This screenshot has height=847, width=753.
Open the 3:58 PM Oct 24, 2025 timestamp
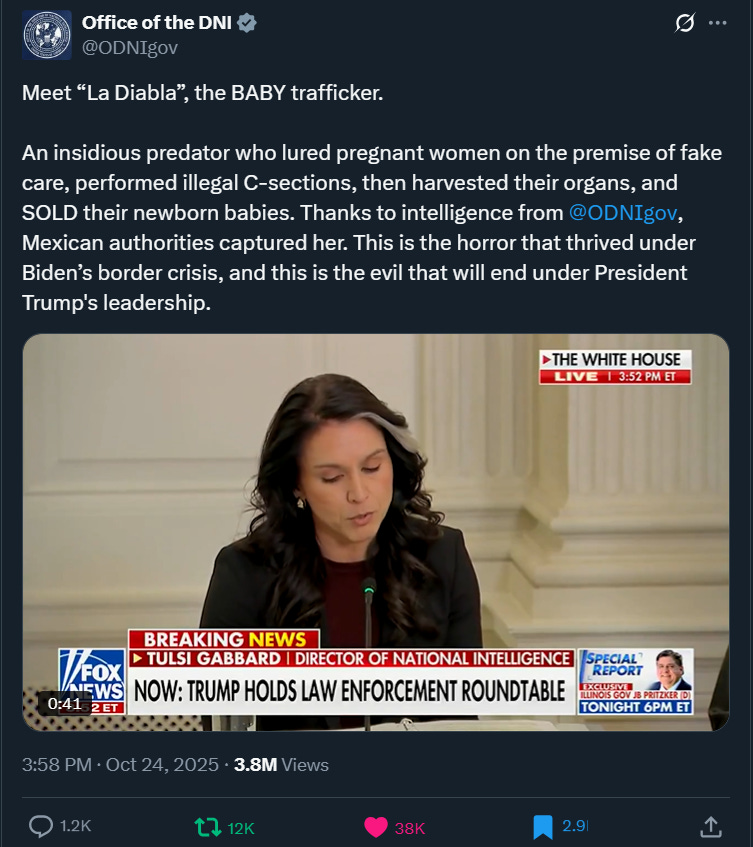120,765
